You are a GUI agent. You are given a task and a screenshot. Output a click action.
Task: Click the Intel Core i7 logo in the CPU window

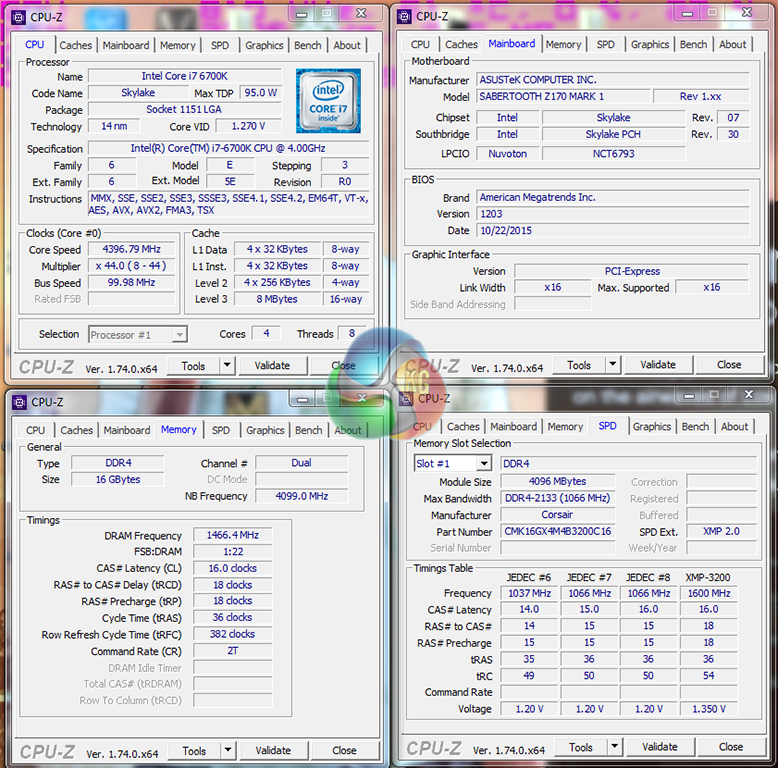[x=328, y=101]
